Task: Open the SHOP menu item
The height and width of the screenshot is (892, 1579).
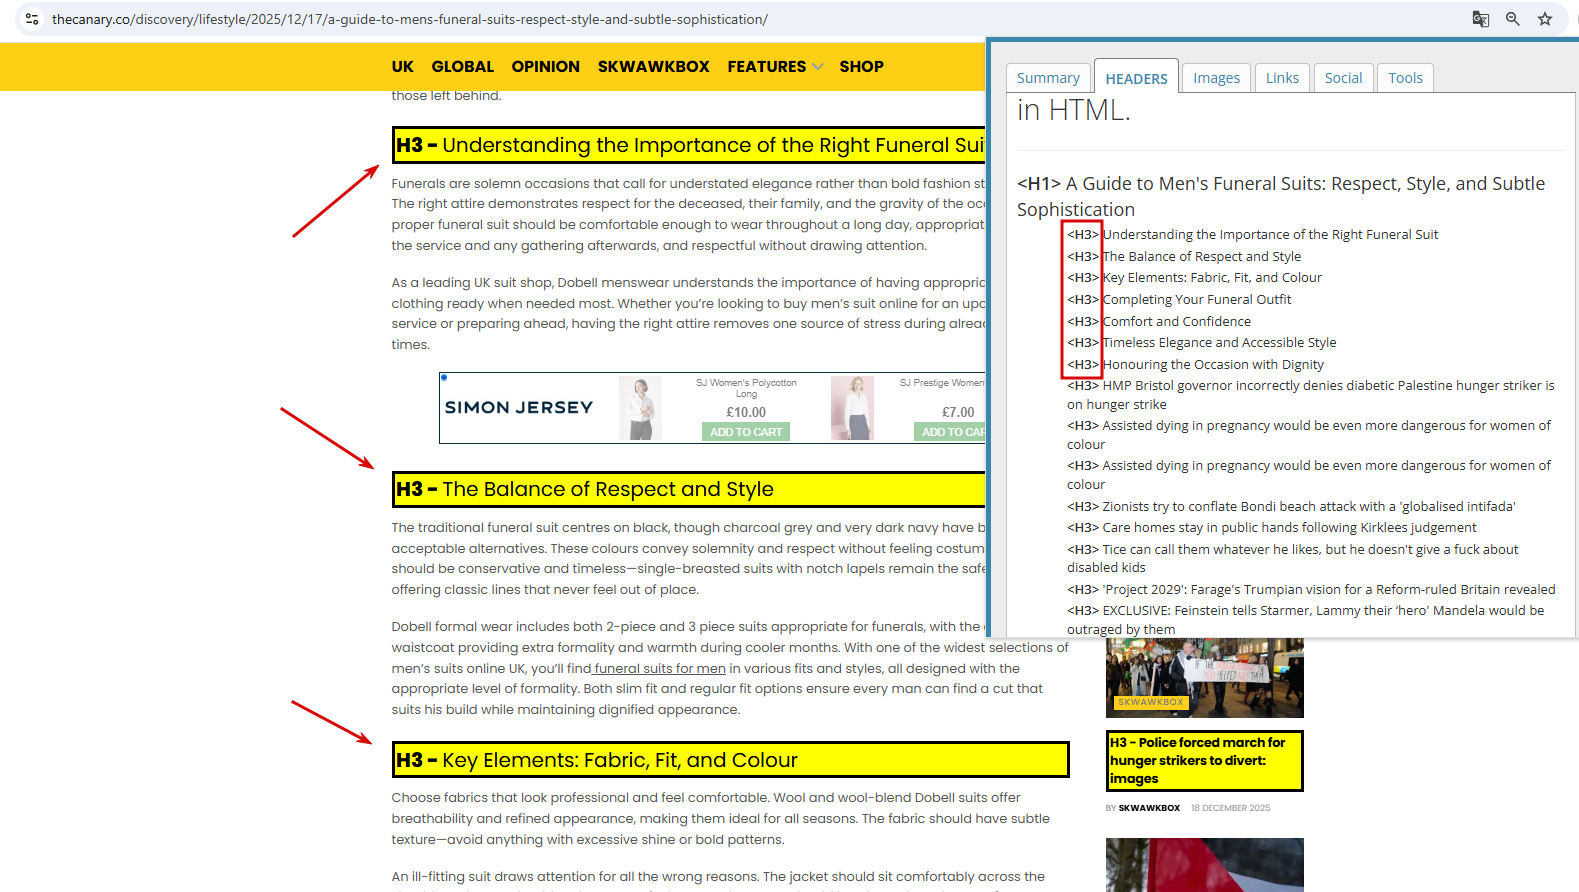Action: click(x=861, y=66)
